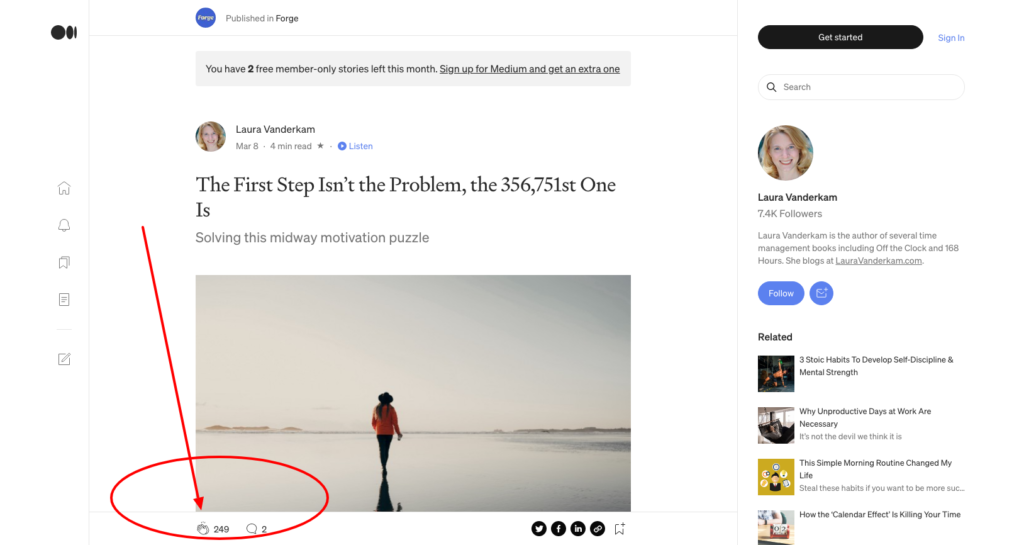Share the article on Facebook
The width and height of the screenshot is (1024, 545).
[558, 529]
